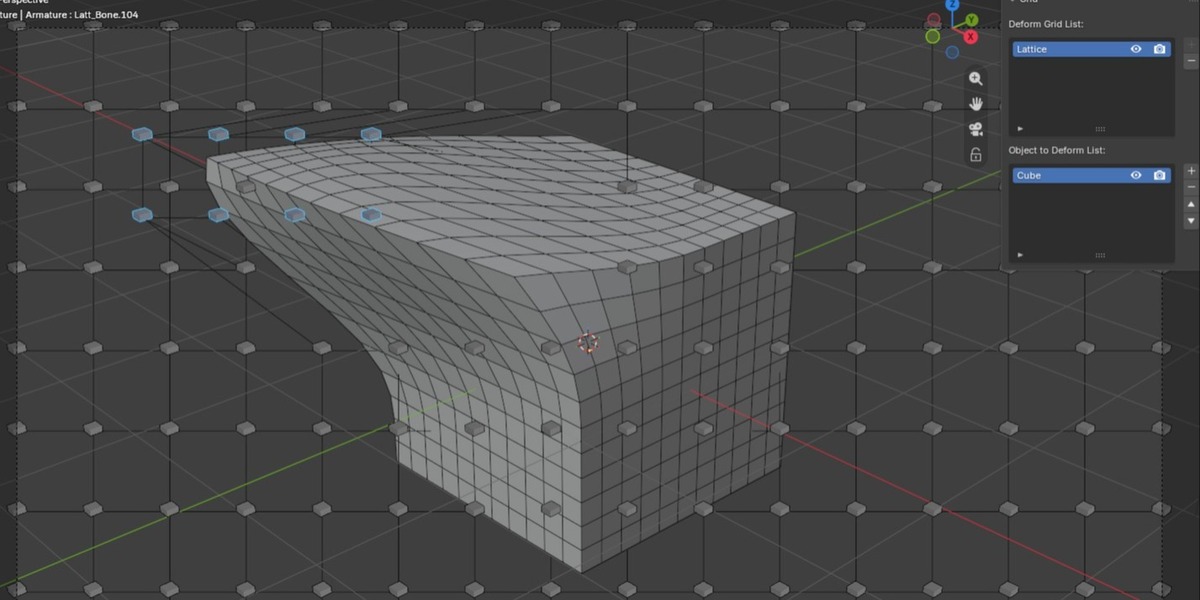The width and height of the screenshot is (1200, 600).
Task: Toggle Cube viewport visibility eye
Action: [1136, 175]
